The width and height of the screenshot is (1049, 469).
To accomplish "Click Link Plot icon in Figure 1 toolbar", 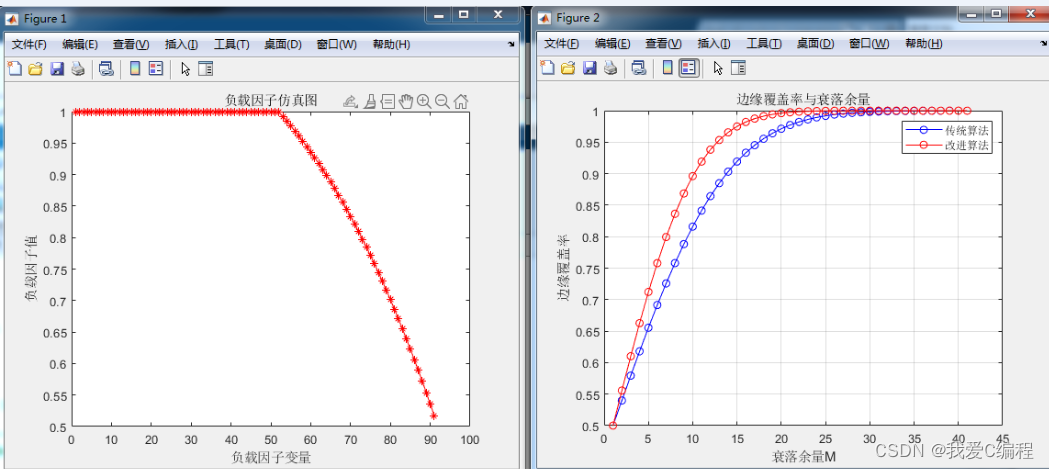I will pos(106,68).
